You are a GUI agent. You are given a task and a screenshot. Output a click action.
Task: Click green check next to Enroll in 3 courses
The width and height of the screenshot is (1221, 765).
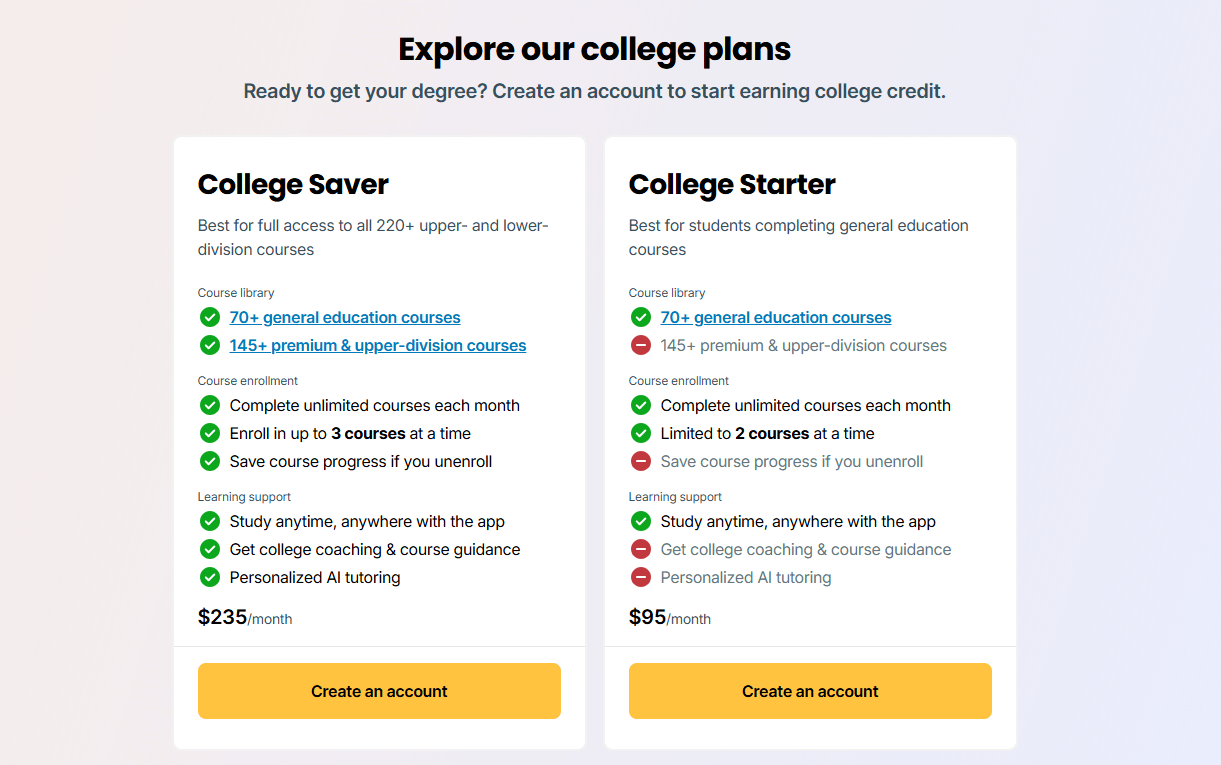tap(210, 433)
